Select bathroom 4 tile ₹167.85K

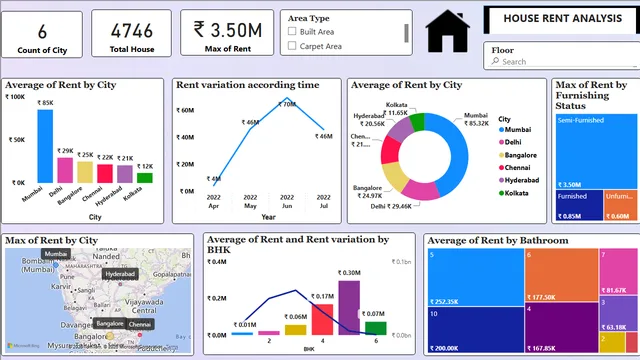point(562,327)
